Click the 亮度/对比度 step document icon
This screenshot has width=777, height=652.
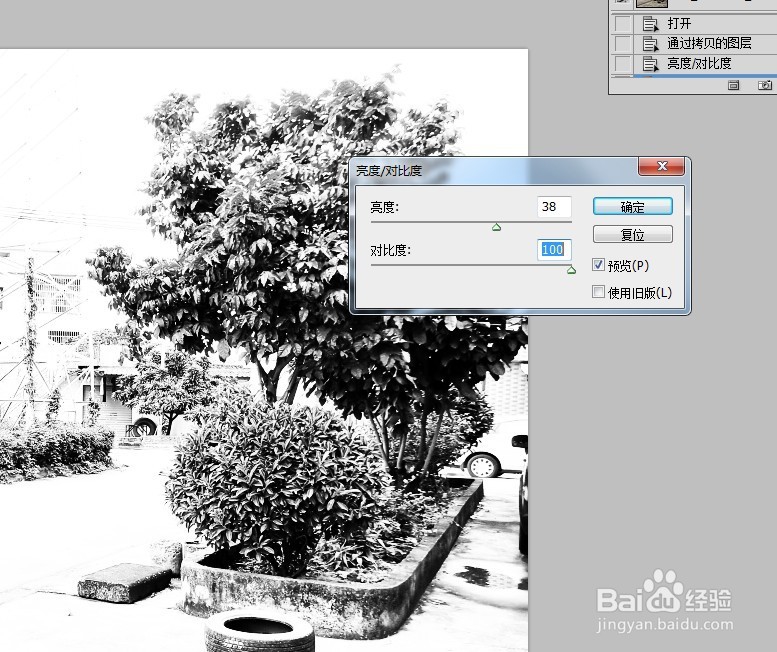pos(650,63)
